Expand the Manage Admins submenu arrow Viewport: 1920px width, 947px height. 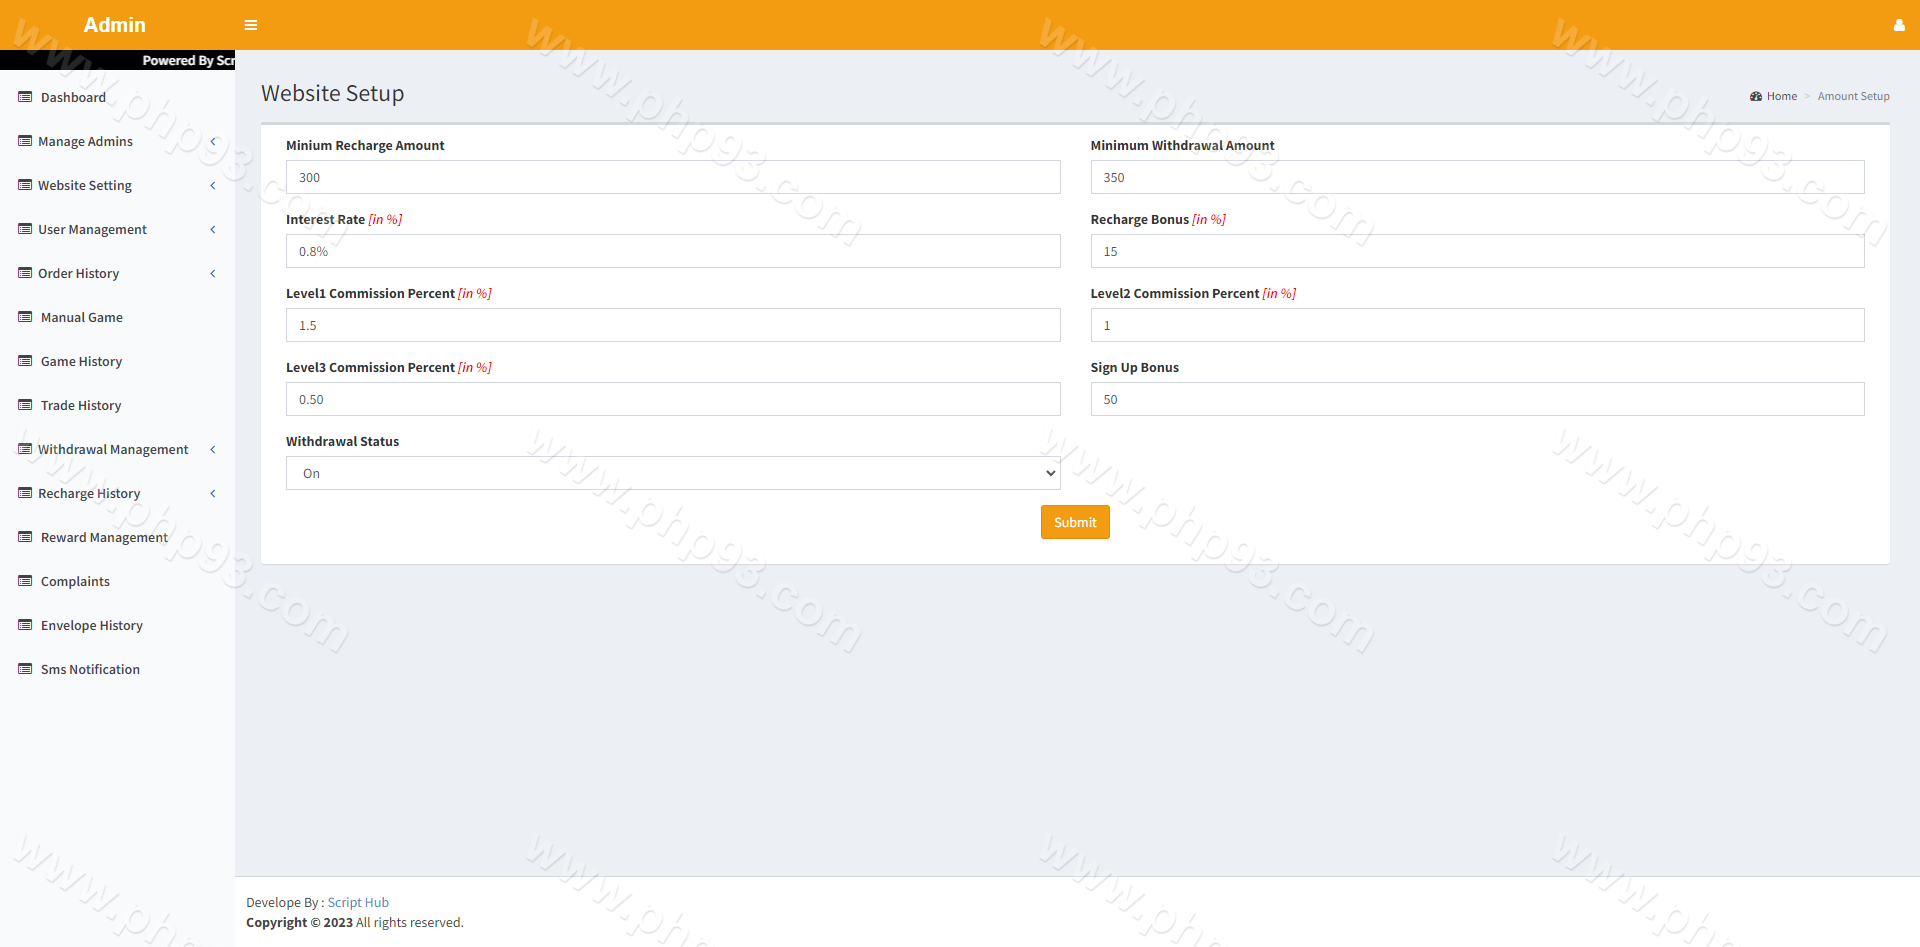pyautogui.click(x=213, y=141)
